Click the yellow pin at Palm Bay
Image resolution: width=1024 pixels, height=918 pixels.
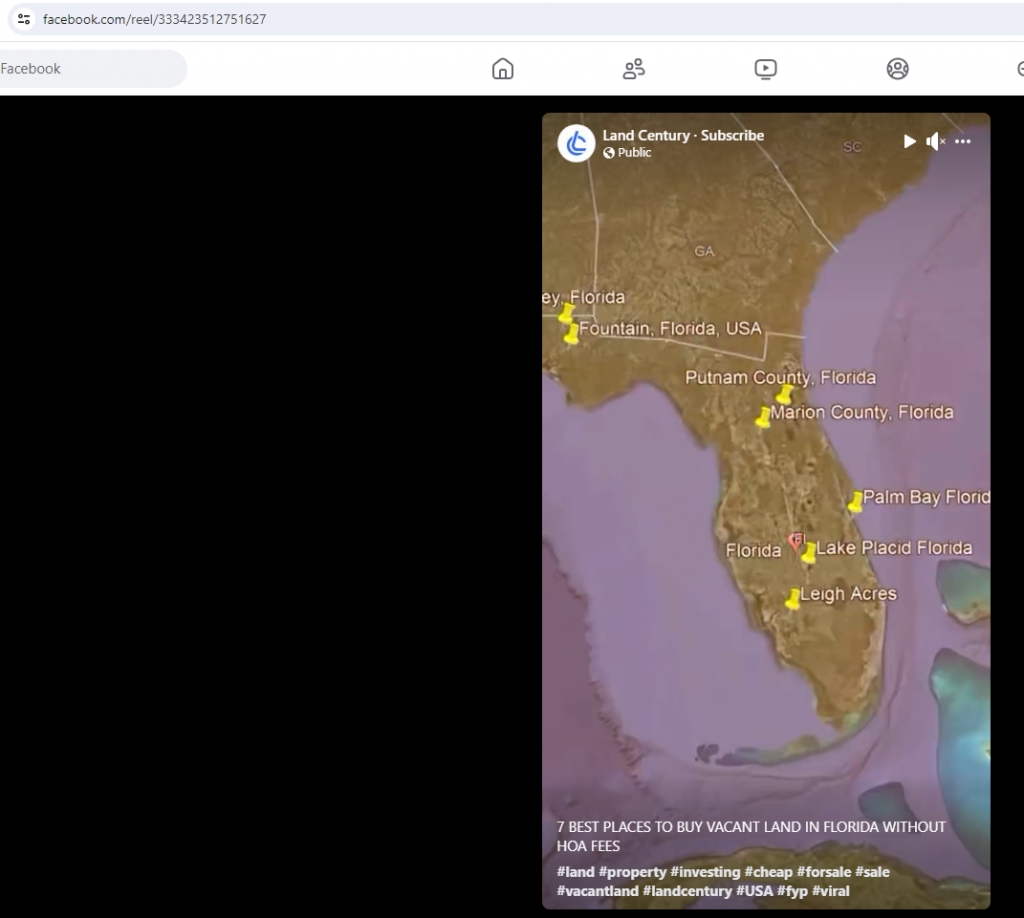tap(856, 502)
